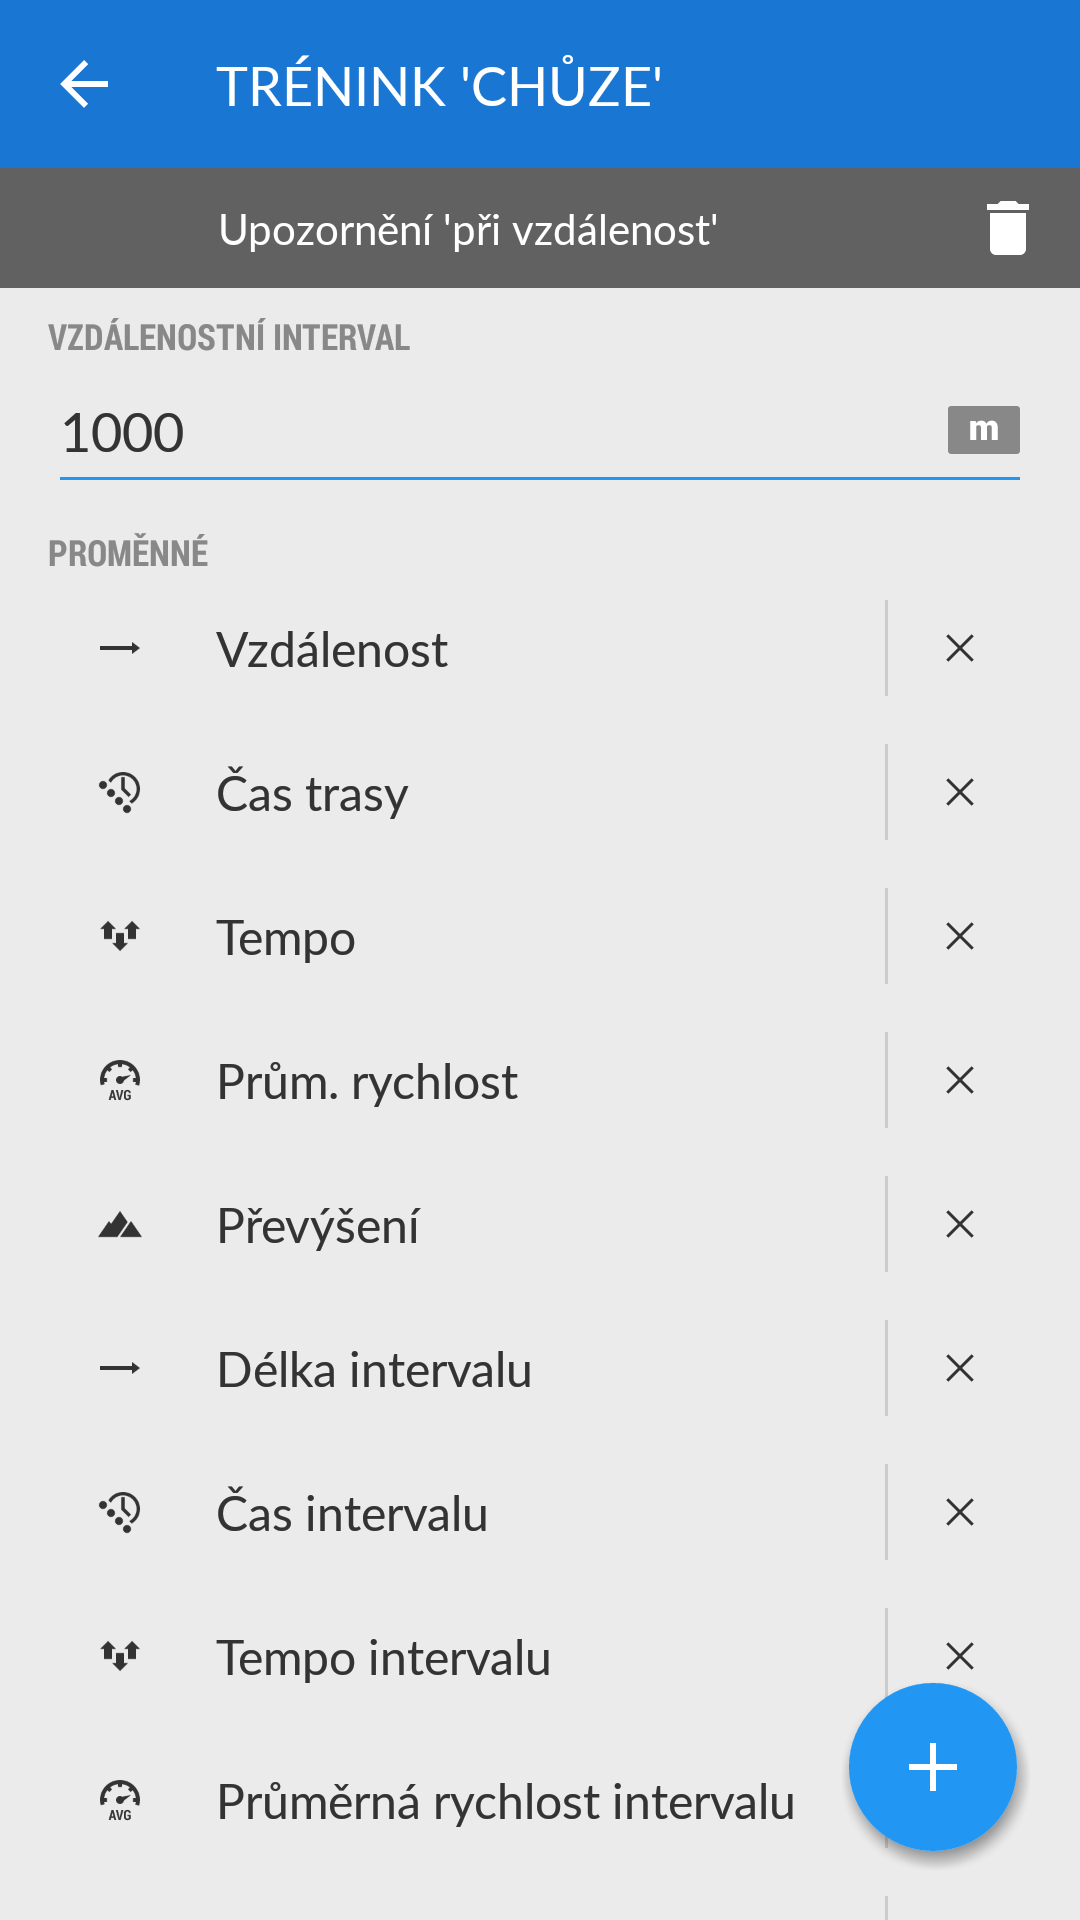This screenshot has width=1080, height=1920.
Task: Remove the Čas intervalu variable
Action: [x=960, y=1513]
